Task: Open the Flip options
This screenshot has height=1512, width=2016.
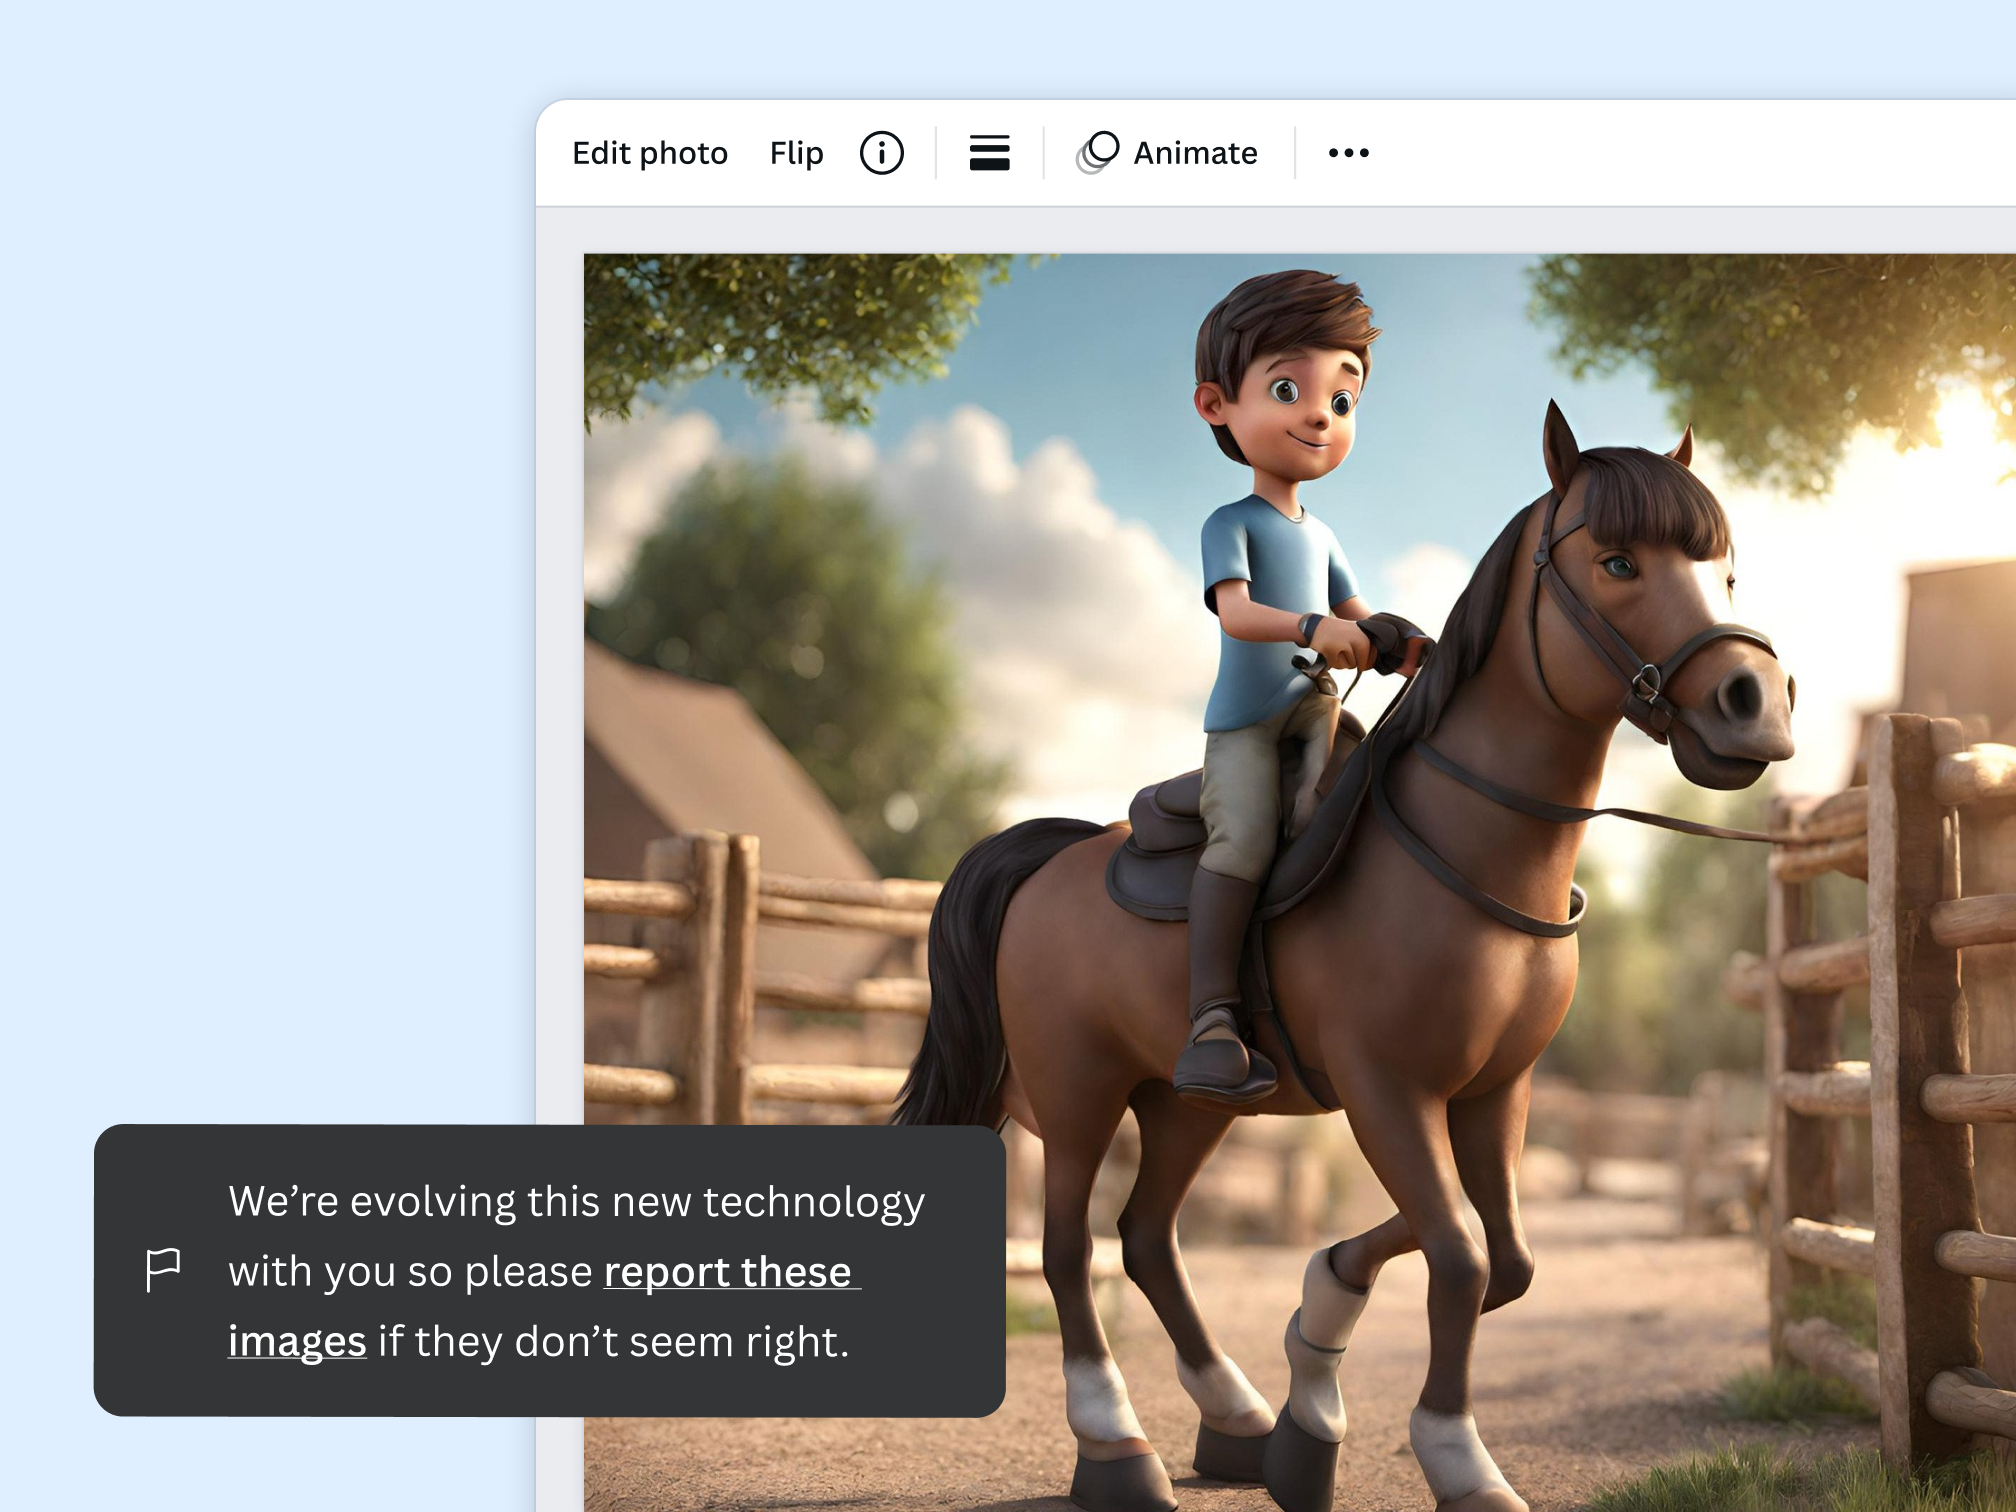Action: click(796, 153)
